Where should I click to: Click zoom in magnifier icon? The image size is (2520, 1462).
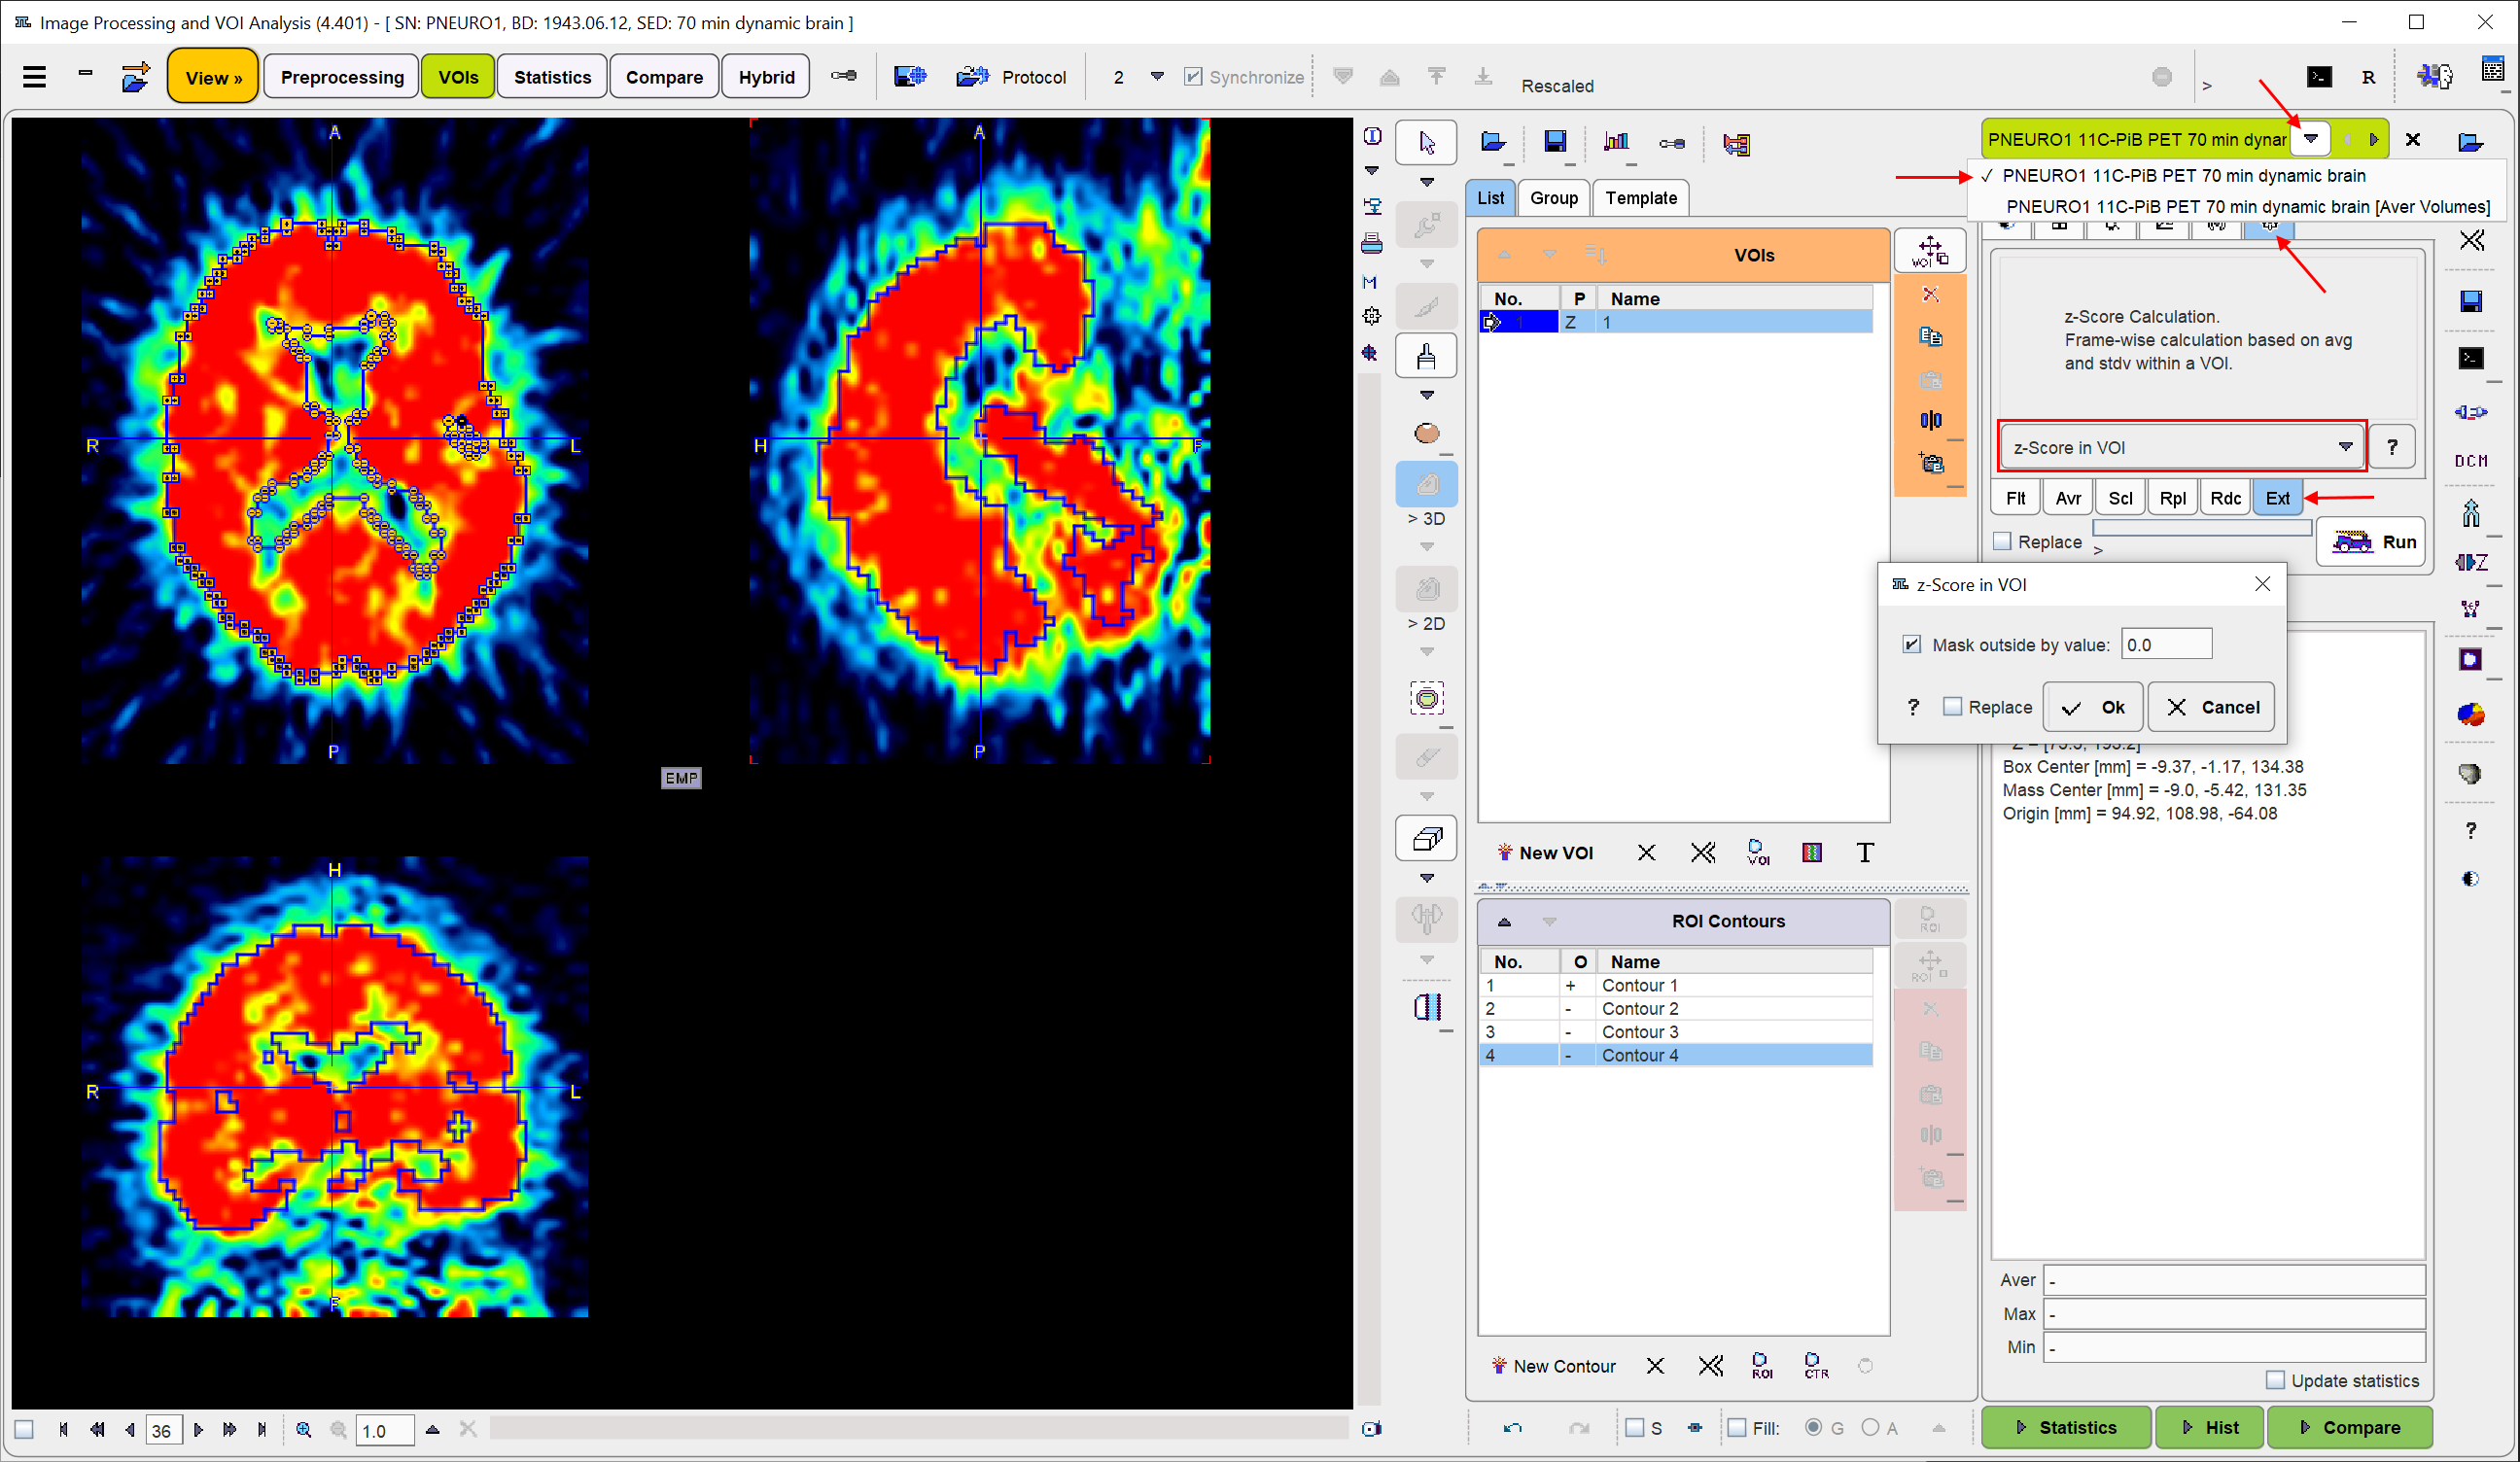point(303,1430)
